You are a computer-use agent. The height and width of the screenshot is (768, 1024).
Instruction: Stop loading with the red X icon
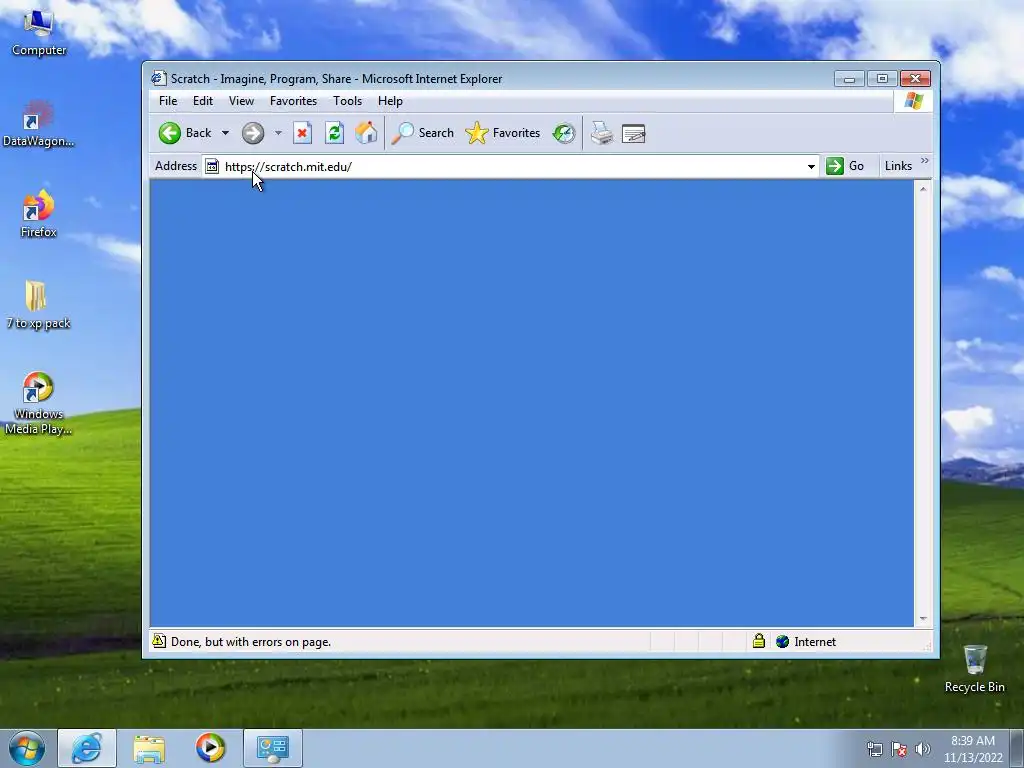pyautogui.click(x=302, y=133)
